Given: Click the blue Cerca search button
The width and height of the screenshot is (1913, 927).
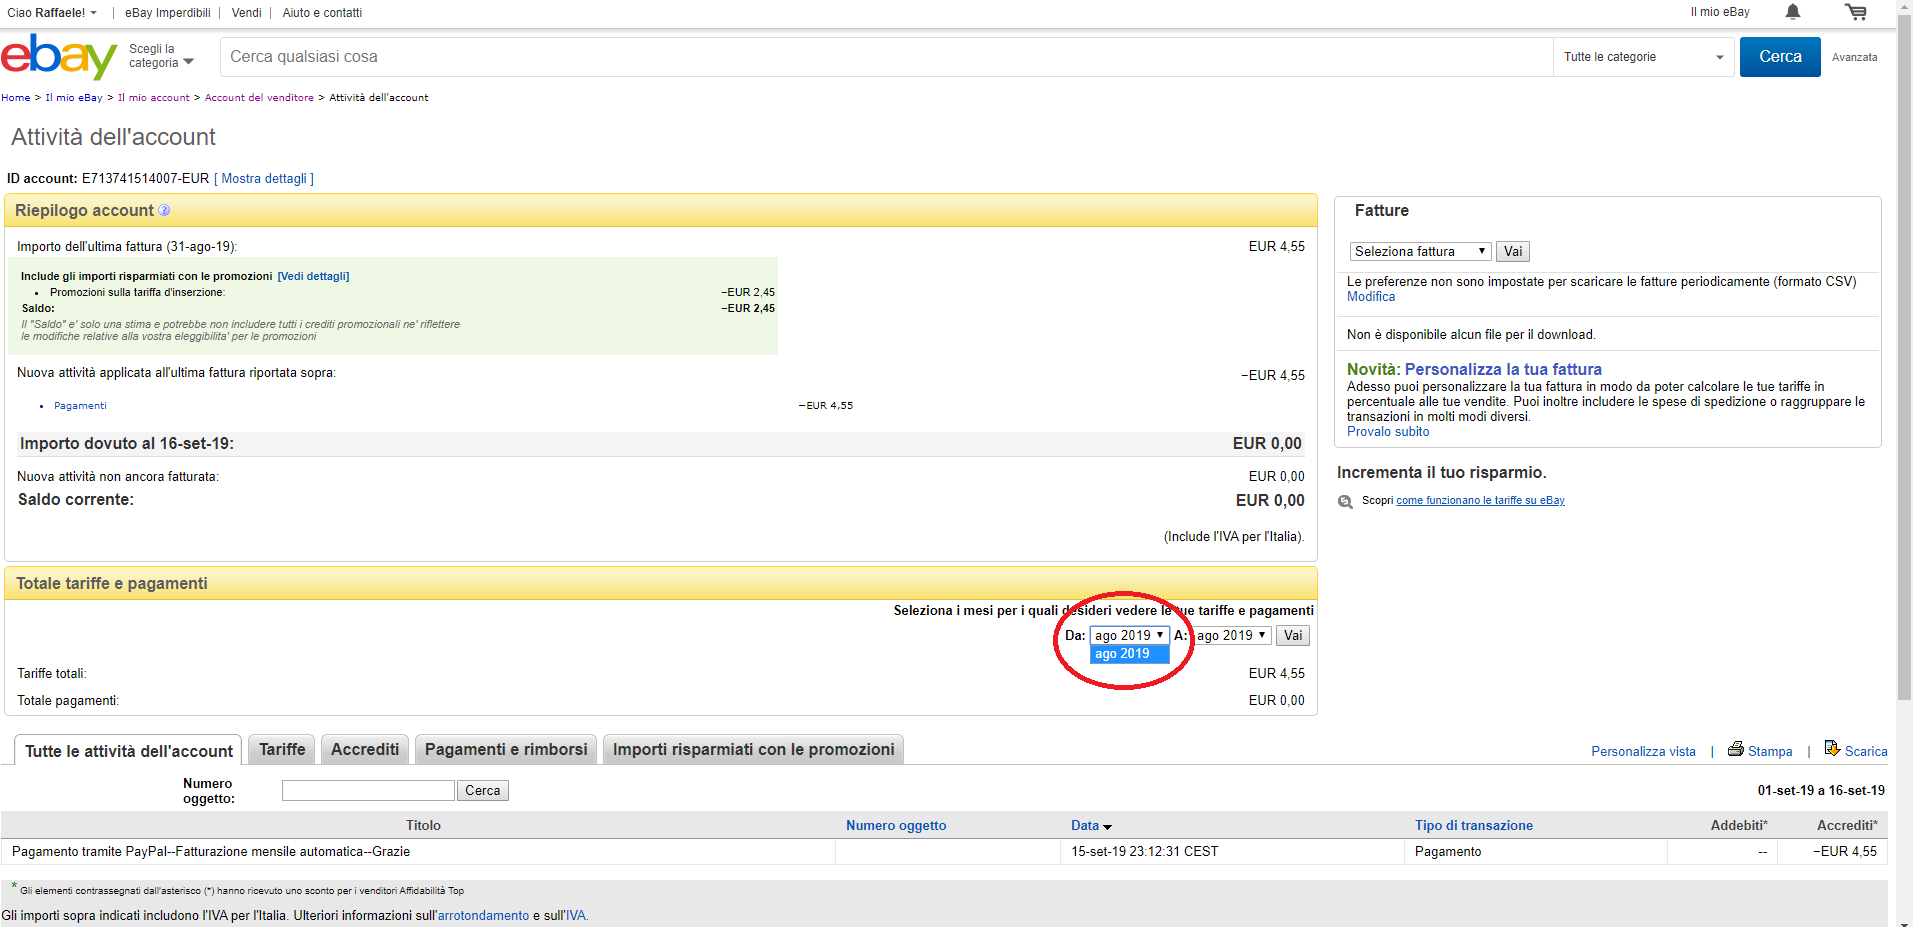Looking at the screenshot, I should (1780, 57).
